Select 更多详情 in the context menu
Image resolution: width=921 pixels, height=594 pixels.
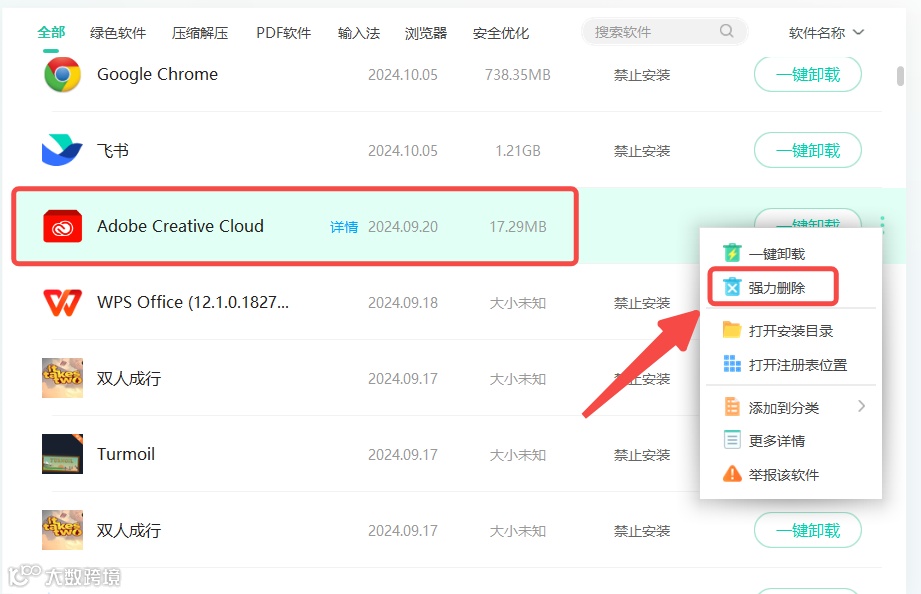click(777, 441)
